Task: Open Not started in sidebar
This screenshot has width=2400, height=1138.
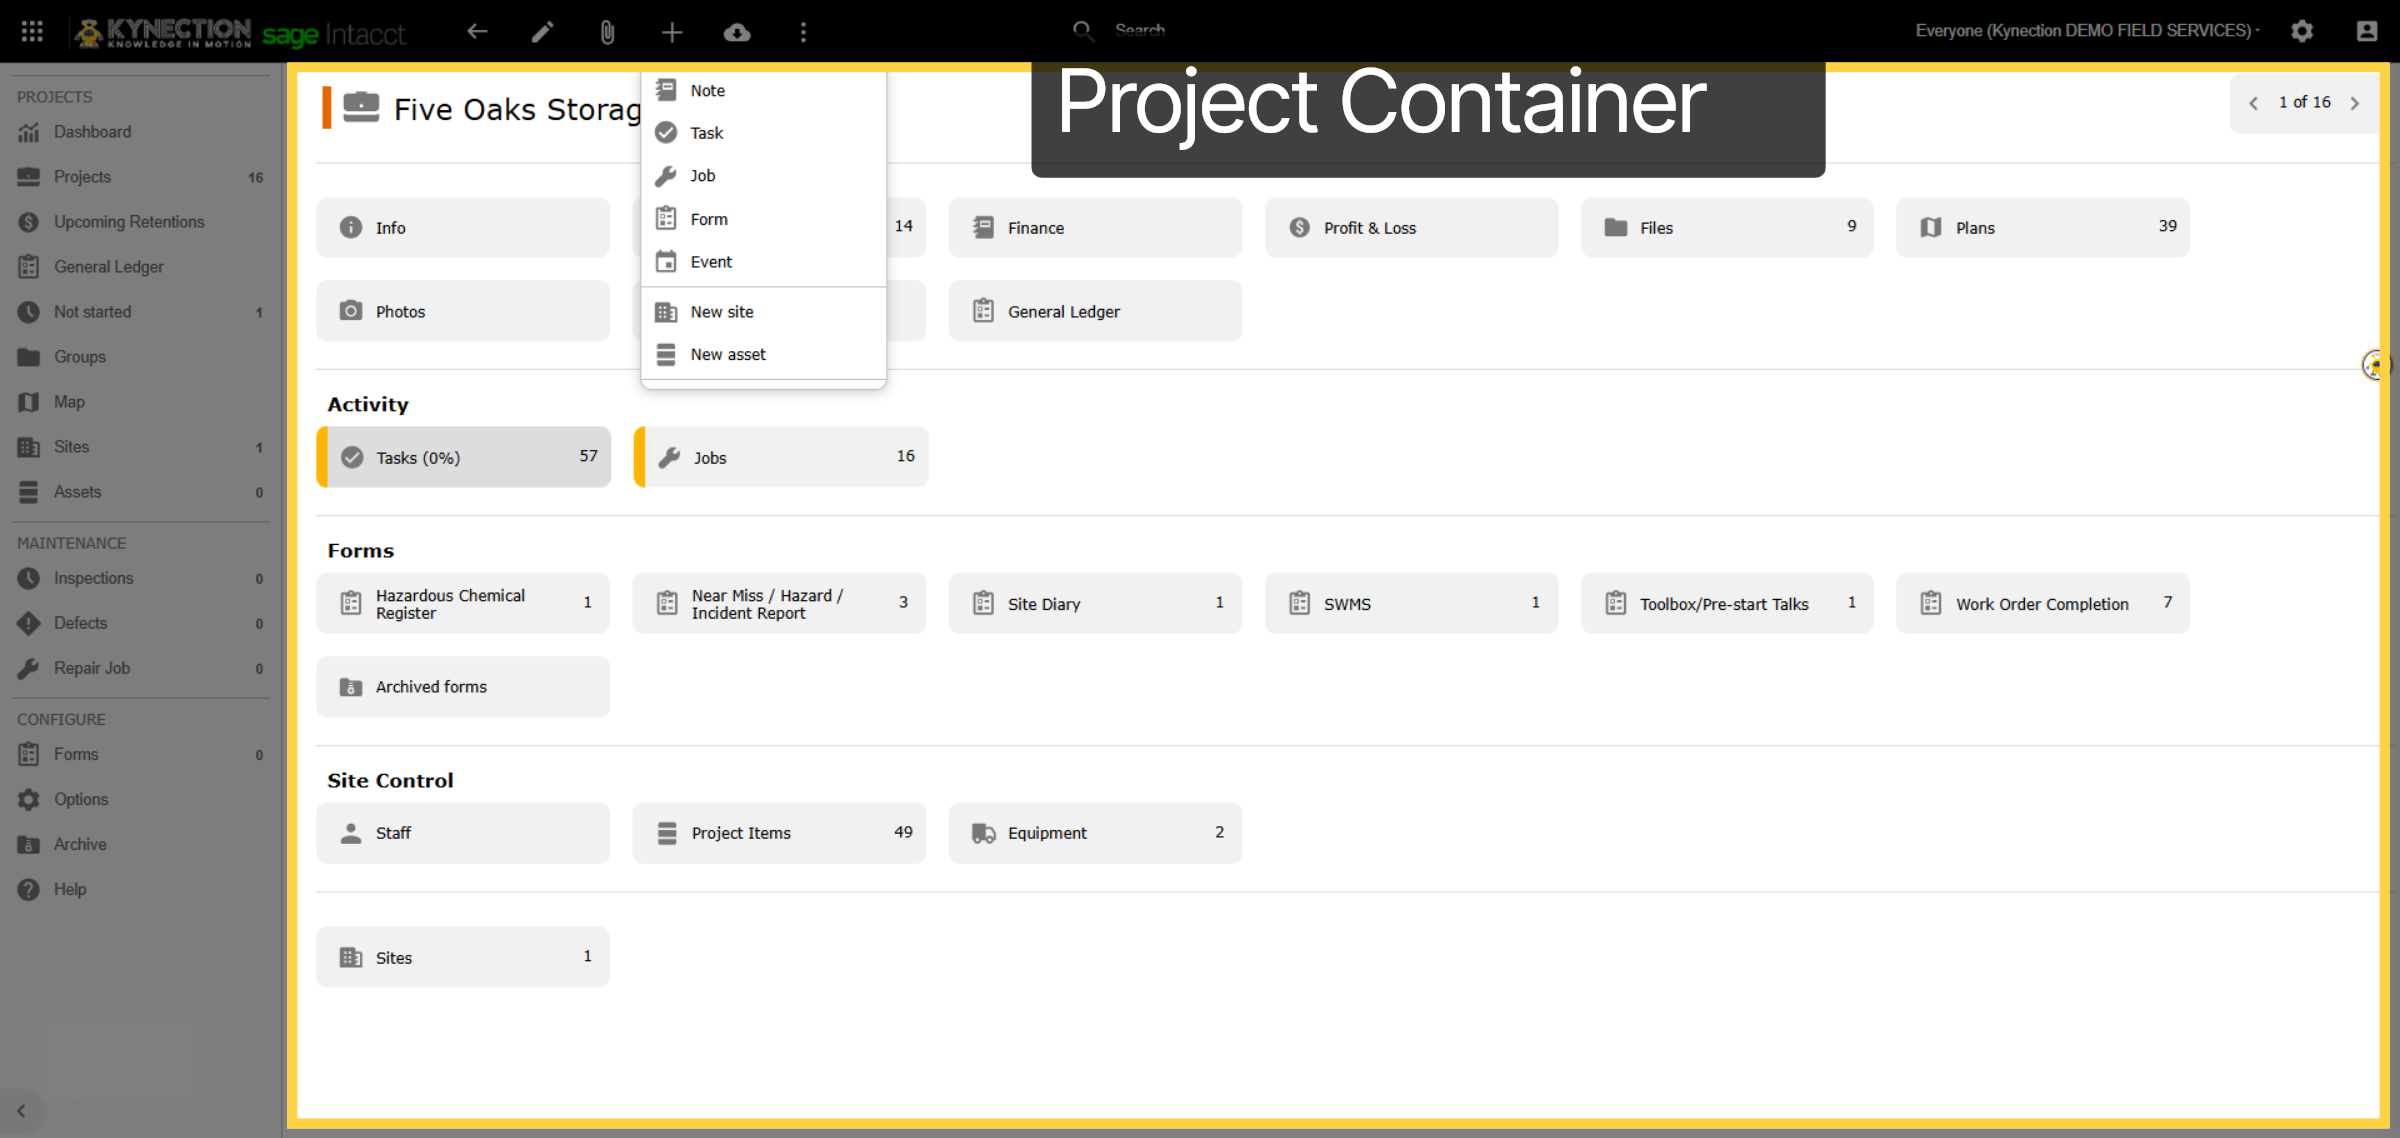Action: 141,312
